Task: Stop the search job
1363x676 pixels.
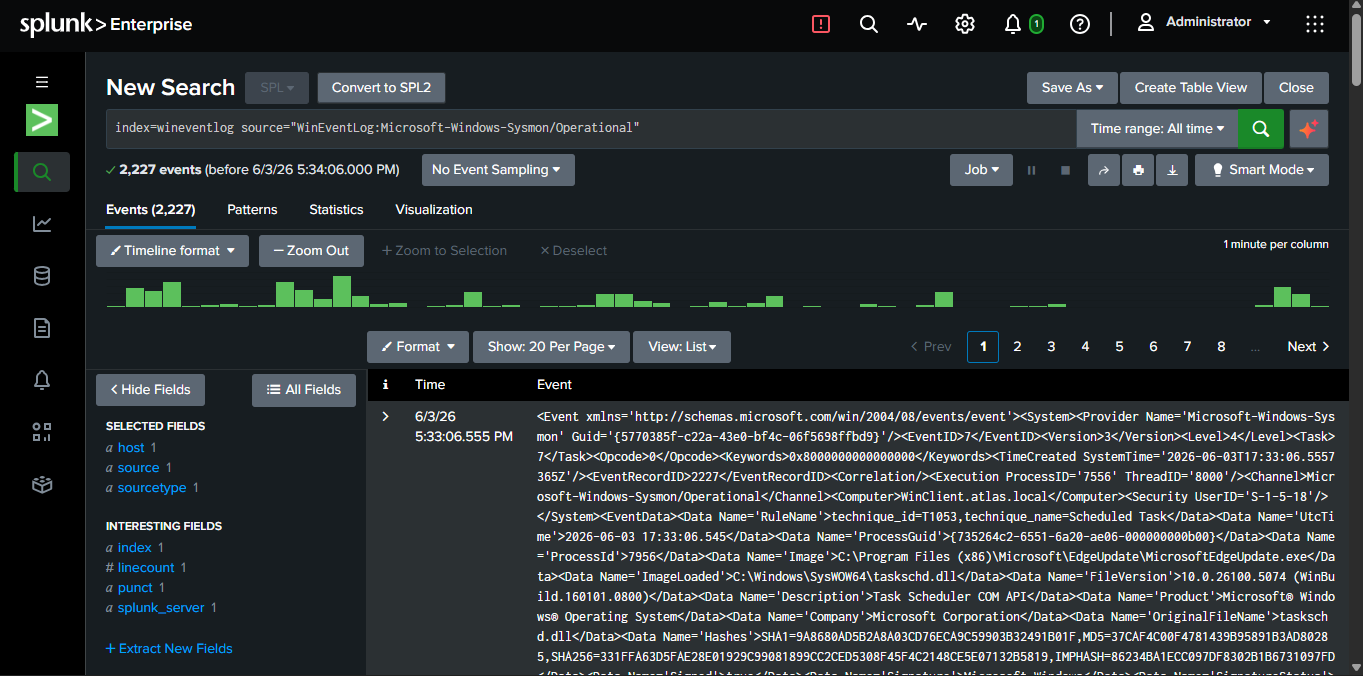Action: pyautogui.click(x=1065, y=170)
